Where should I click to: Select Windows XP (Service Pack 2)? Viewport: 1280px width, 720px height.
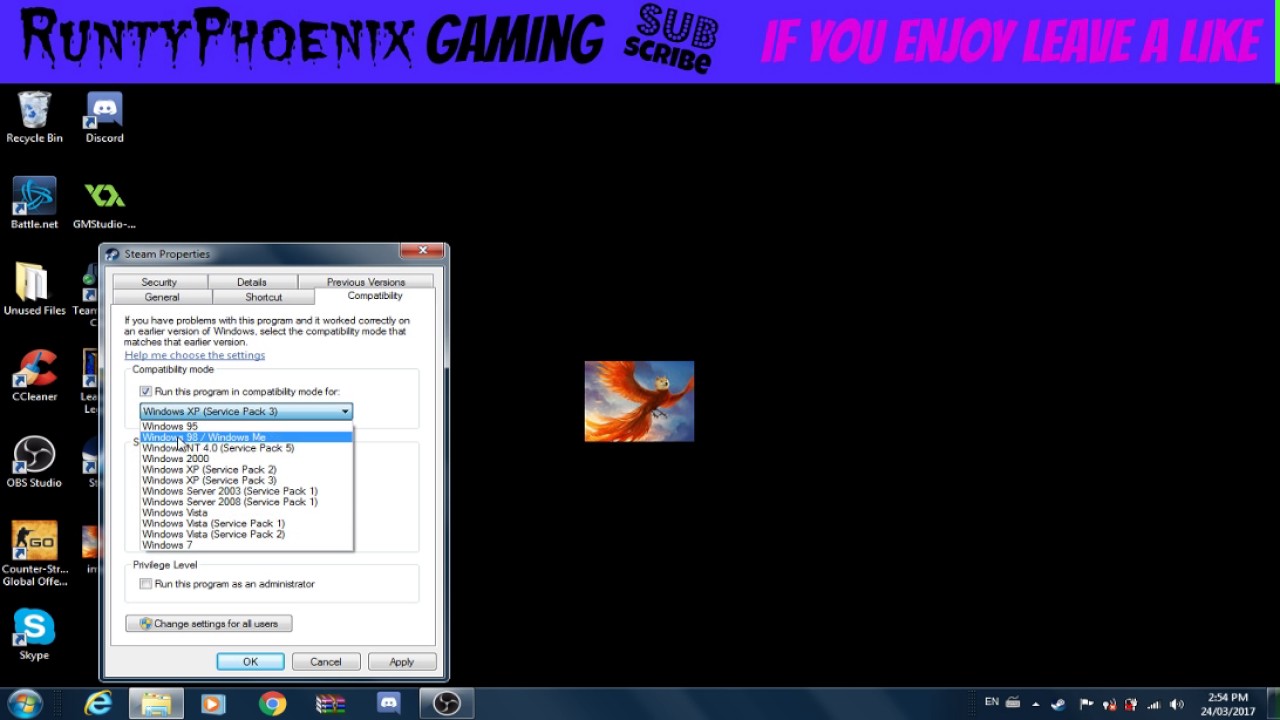[x=246, y=469]
